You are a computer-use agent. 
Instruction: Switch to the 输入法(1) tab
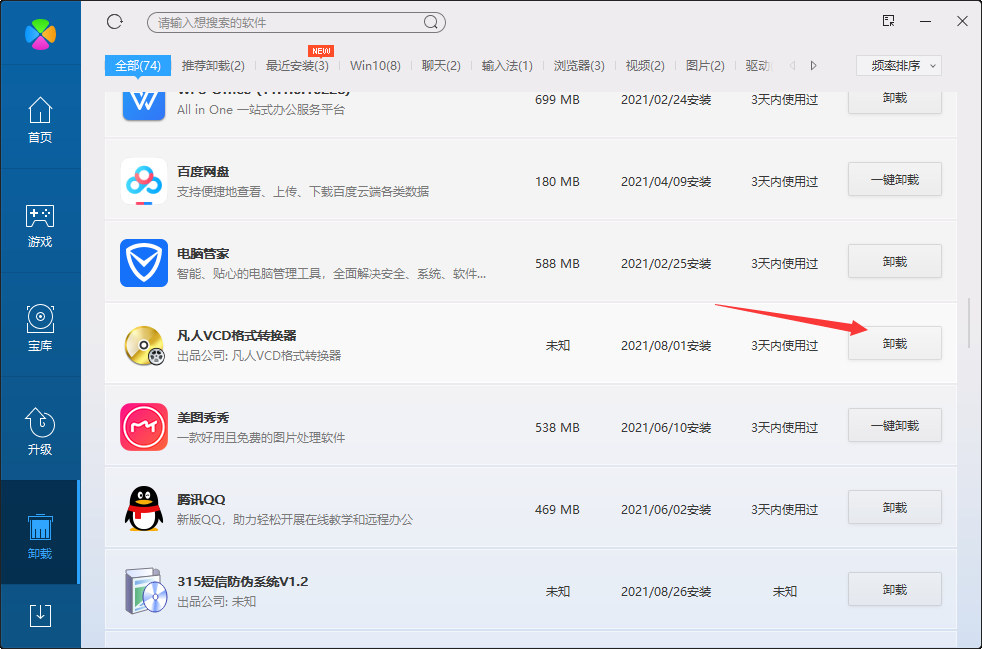507,66
